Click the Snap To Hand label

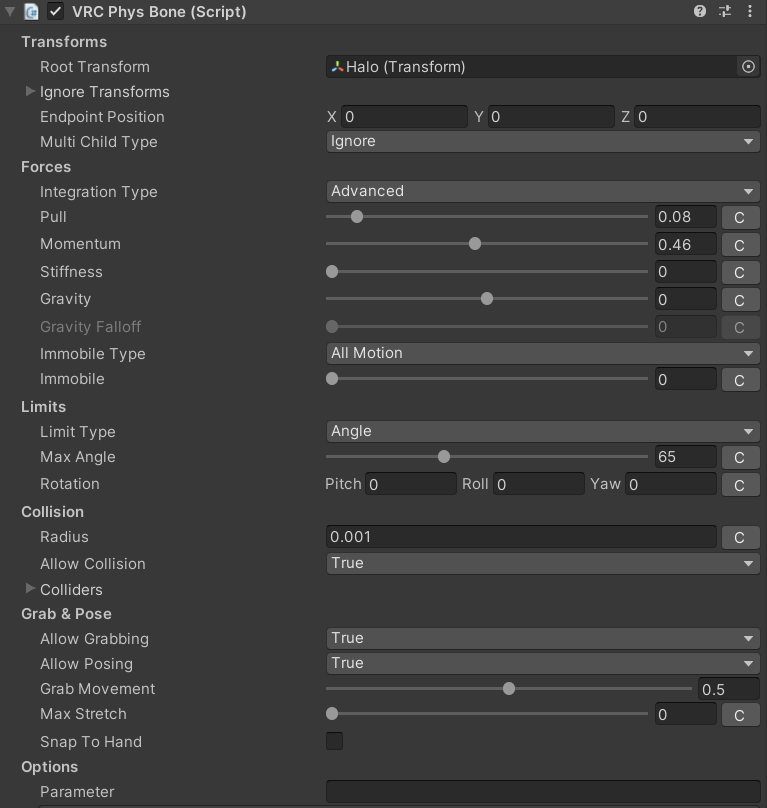tap(91, 742)
